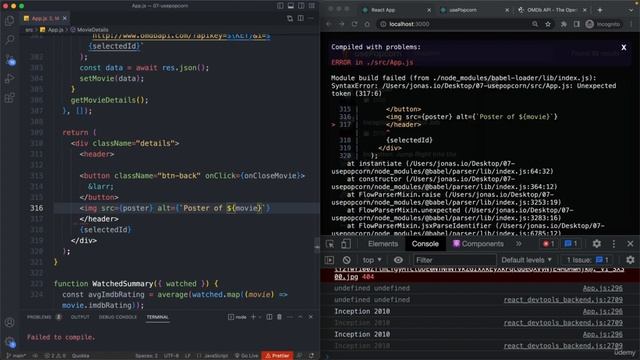The image size is (640, 360).
Task: Go forward in Chrome
Action: [342, 24]
